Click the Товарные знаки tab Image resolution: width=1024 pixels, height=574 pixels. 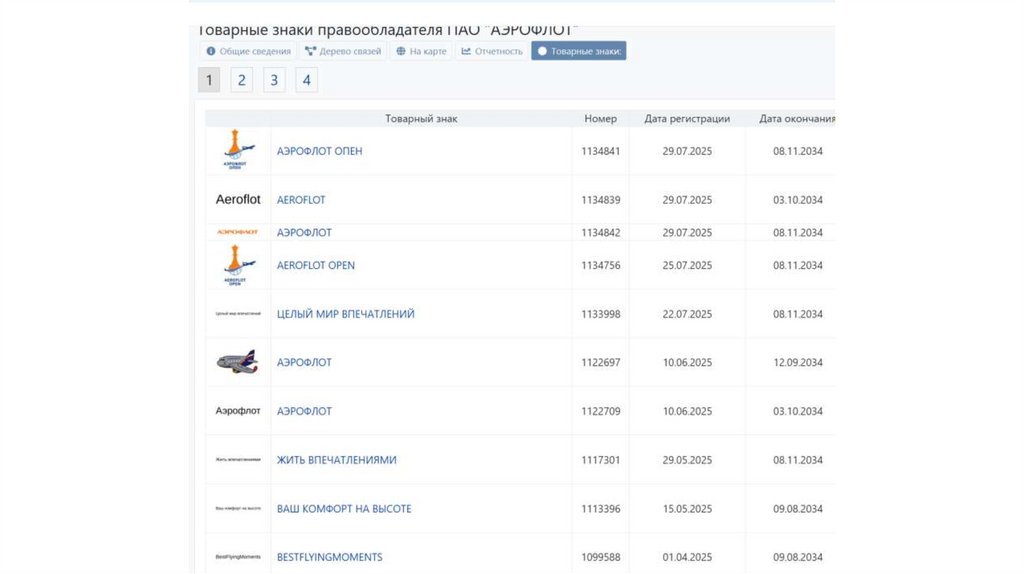(579, 51)
